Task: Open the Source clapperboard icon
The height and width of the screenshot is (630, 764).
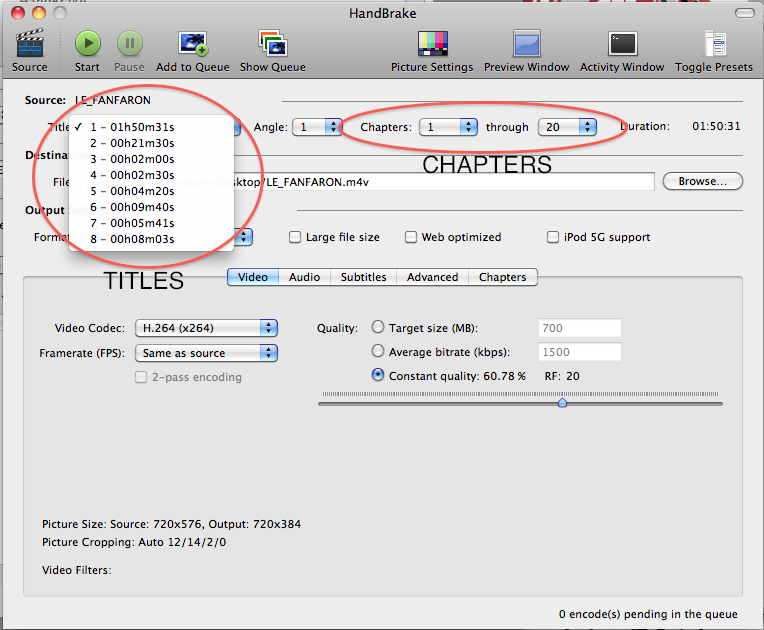Action: [x=30, y=44]
